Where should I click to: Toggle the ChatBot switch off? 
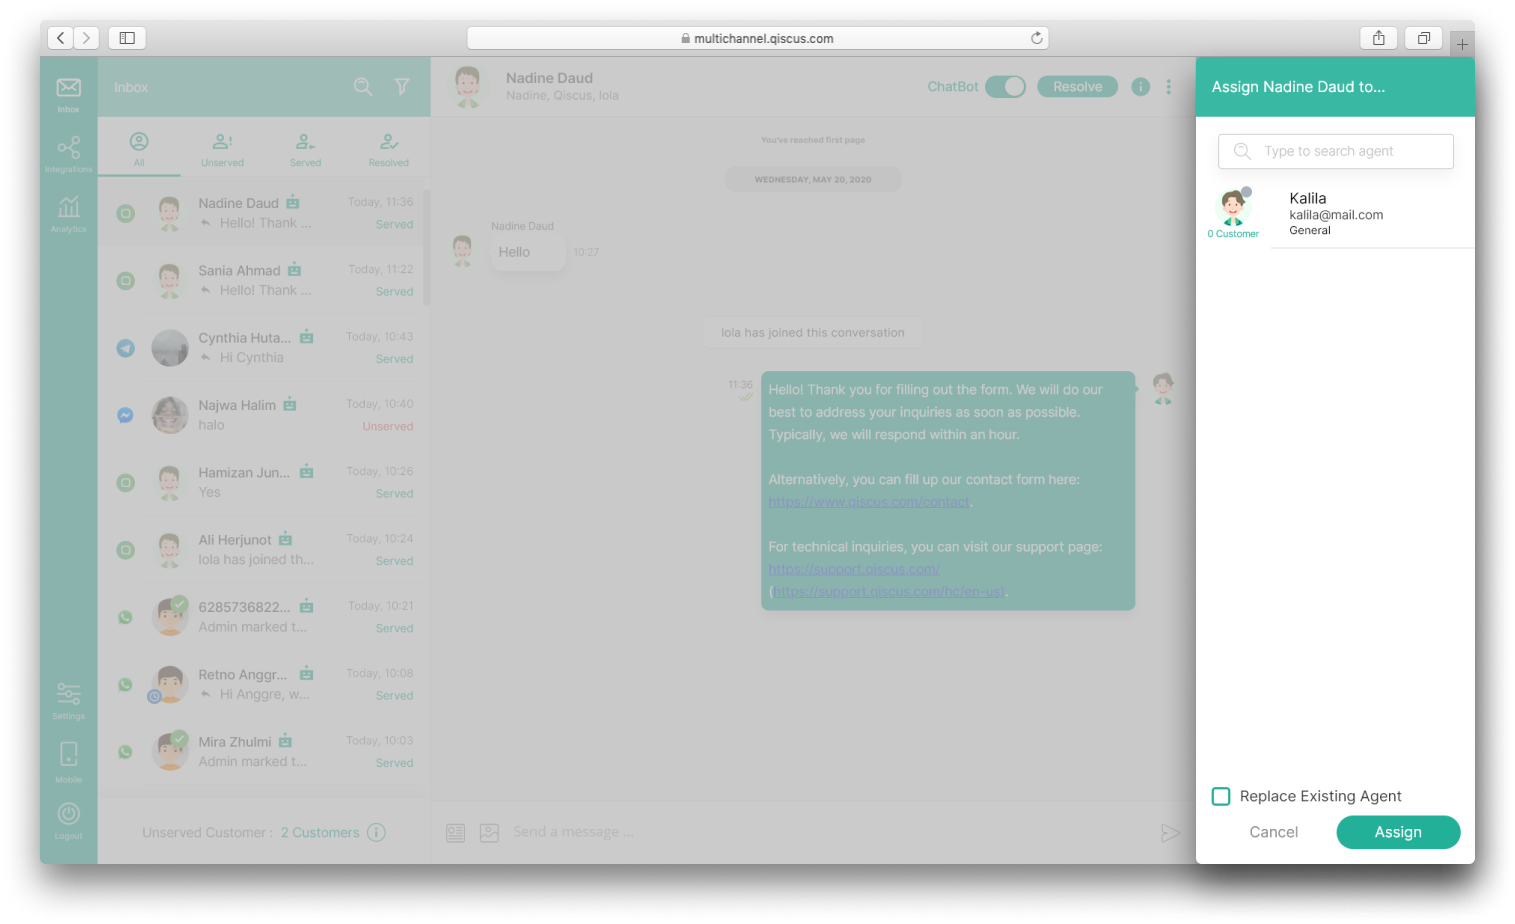1005,87
